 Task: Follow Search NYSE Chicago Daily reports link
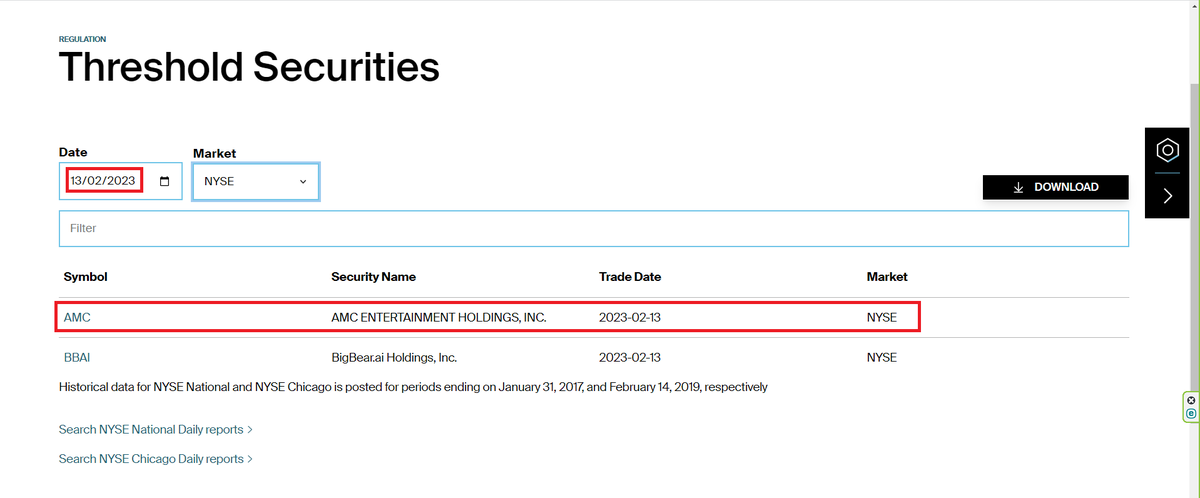(x=156, y=459)
